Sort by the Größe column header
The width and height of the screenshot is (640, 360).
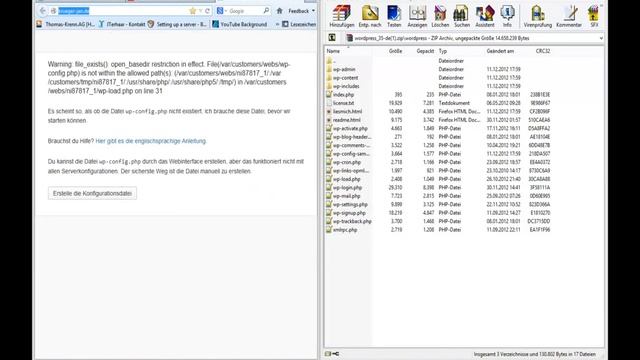coord(396,51)
